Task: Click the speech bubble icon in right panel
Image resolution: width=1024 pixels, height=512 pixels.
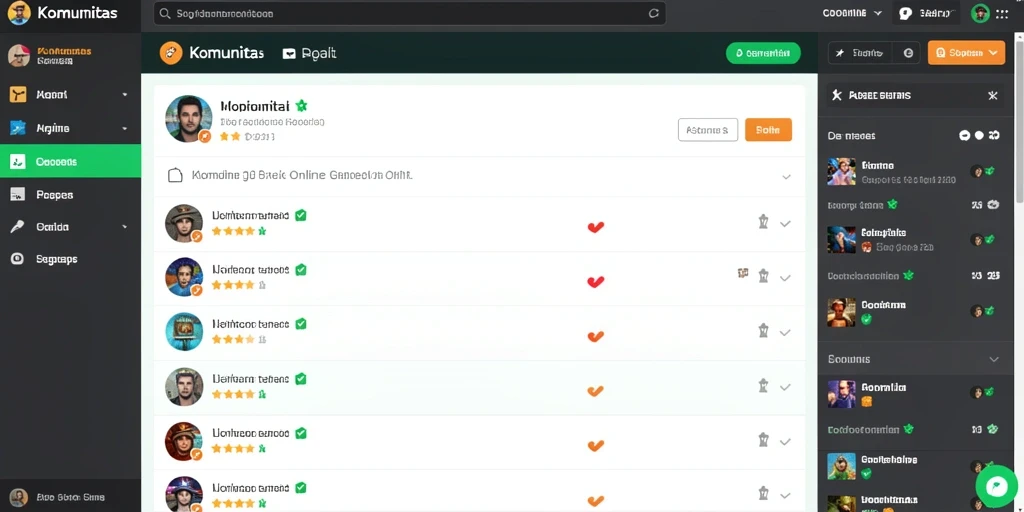Action: point(965,135)
